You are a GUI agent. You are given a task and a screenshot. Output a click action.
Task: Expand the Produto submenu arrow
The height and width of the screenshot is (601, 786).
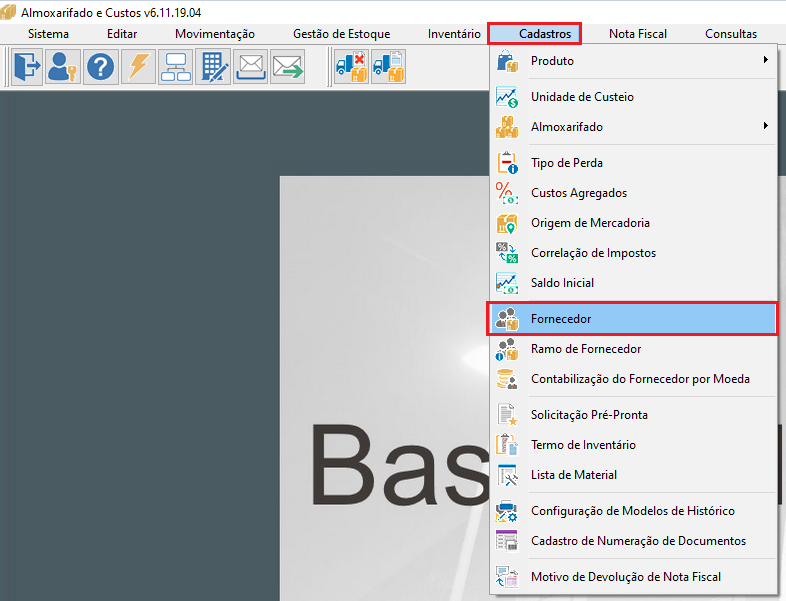click(765, 60)
